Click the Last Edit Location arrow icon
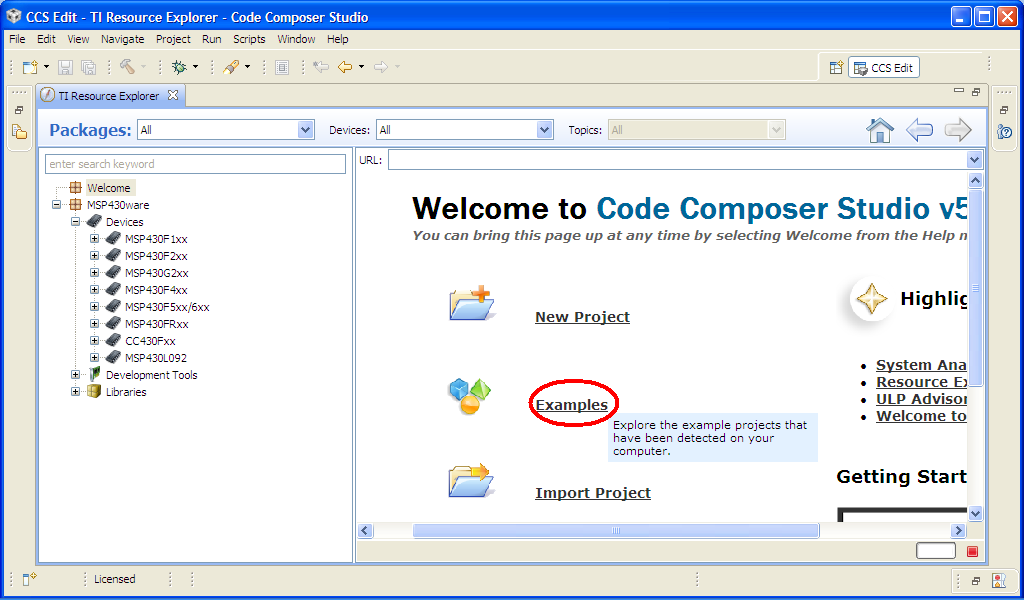1024x600 pixels. [x=321, y=67]
